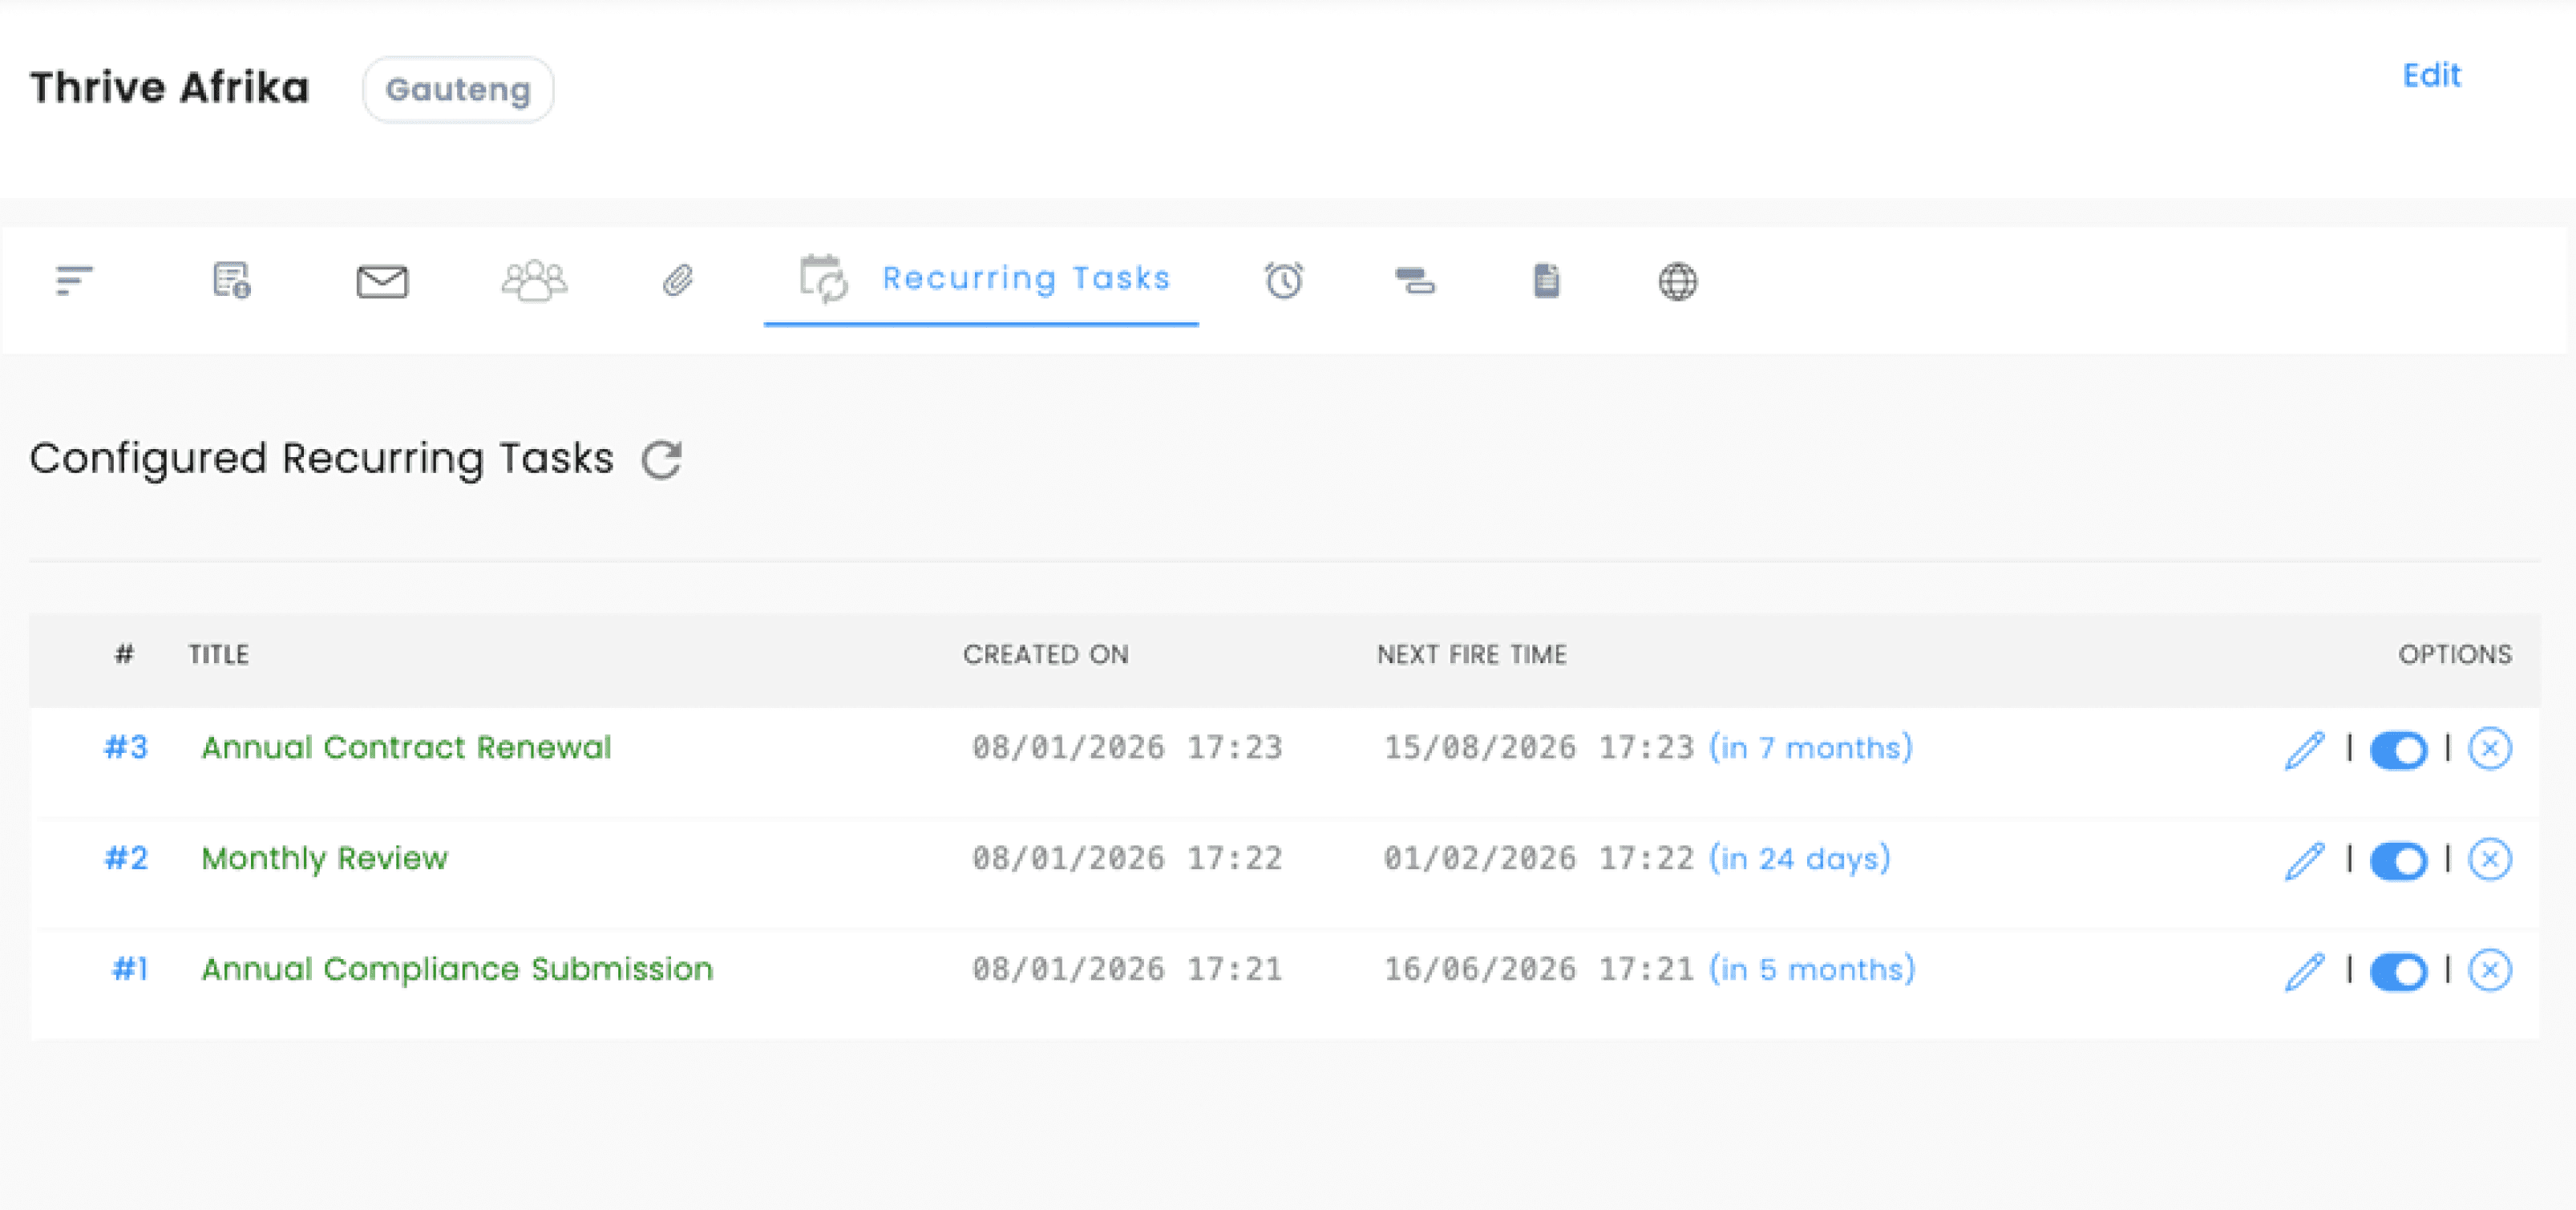Image resolution: width=2576 pixels, height=1210 pixels.
Task: Open the #2 task ID link
Action: tap(126, 858)
